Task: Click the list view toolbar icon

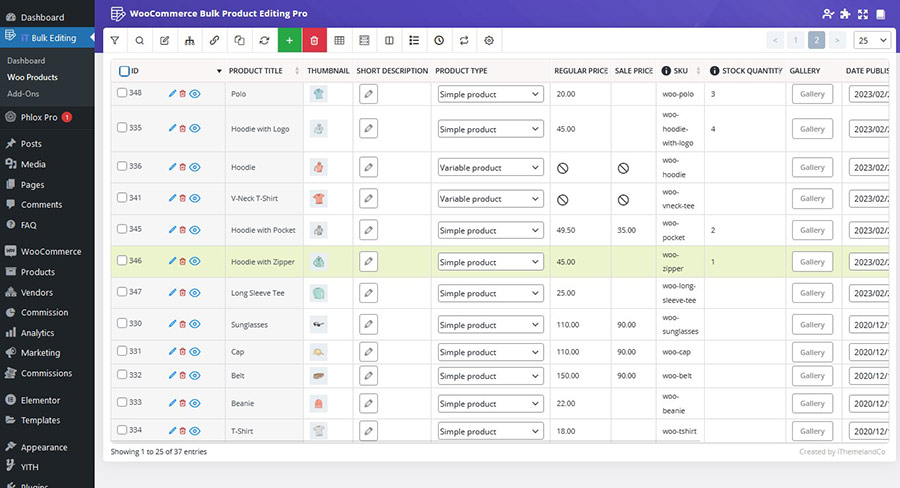Action: (x=414, y=41)
